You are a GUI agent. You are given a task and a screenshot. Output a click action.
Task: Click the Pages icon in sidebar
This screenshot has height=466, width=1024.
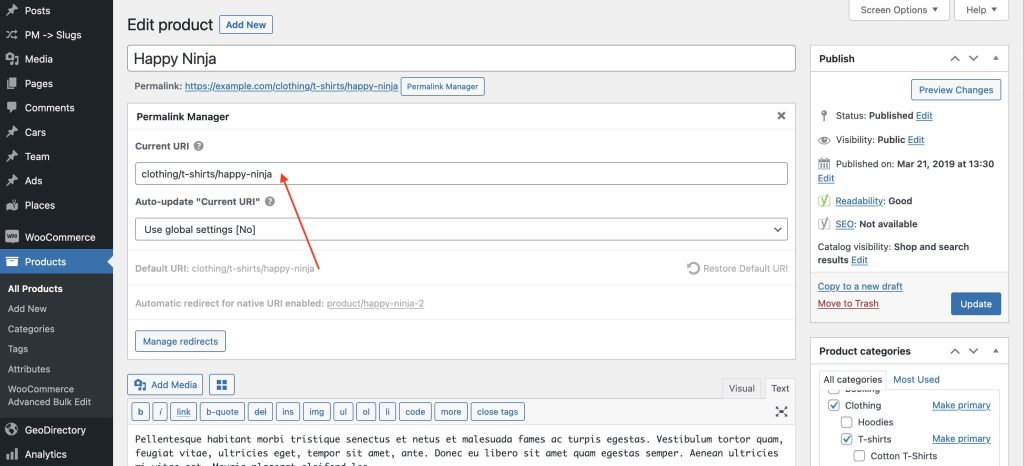(12, 84)
